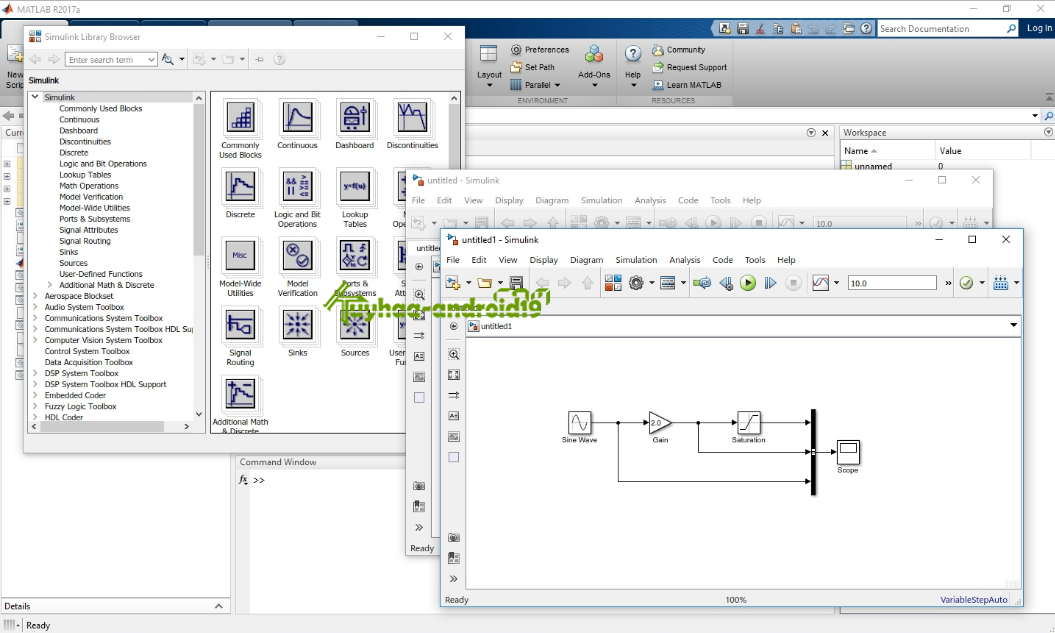Select the Scope block on canvas
The image size is (1055, 633).
point(848,452)
